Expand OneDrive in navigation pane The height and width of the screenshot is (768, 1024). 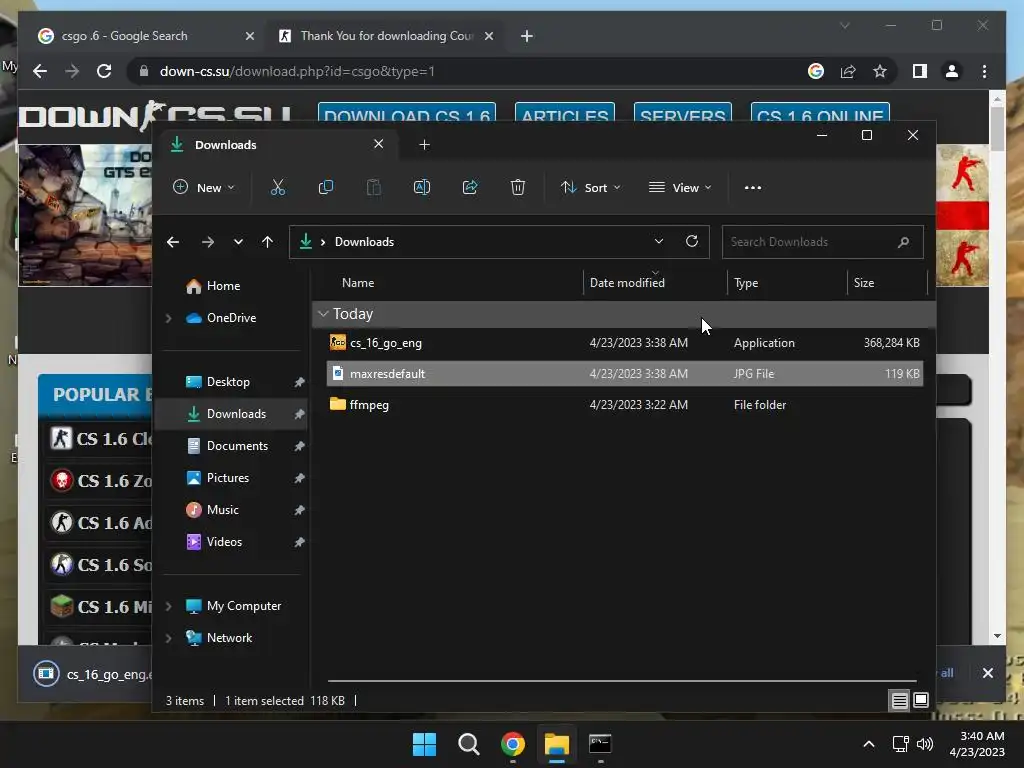[x=168, y=318]
